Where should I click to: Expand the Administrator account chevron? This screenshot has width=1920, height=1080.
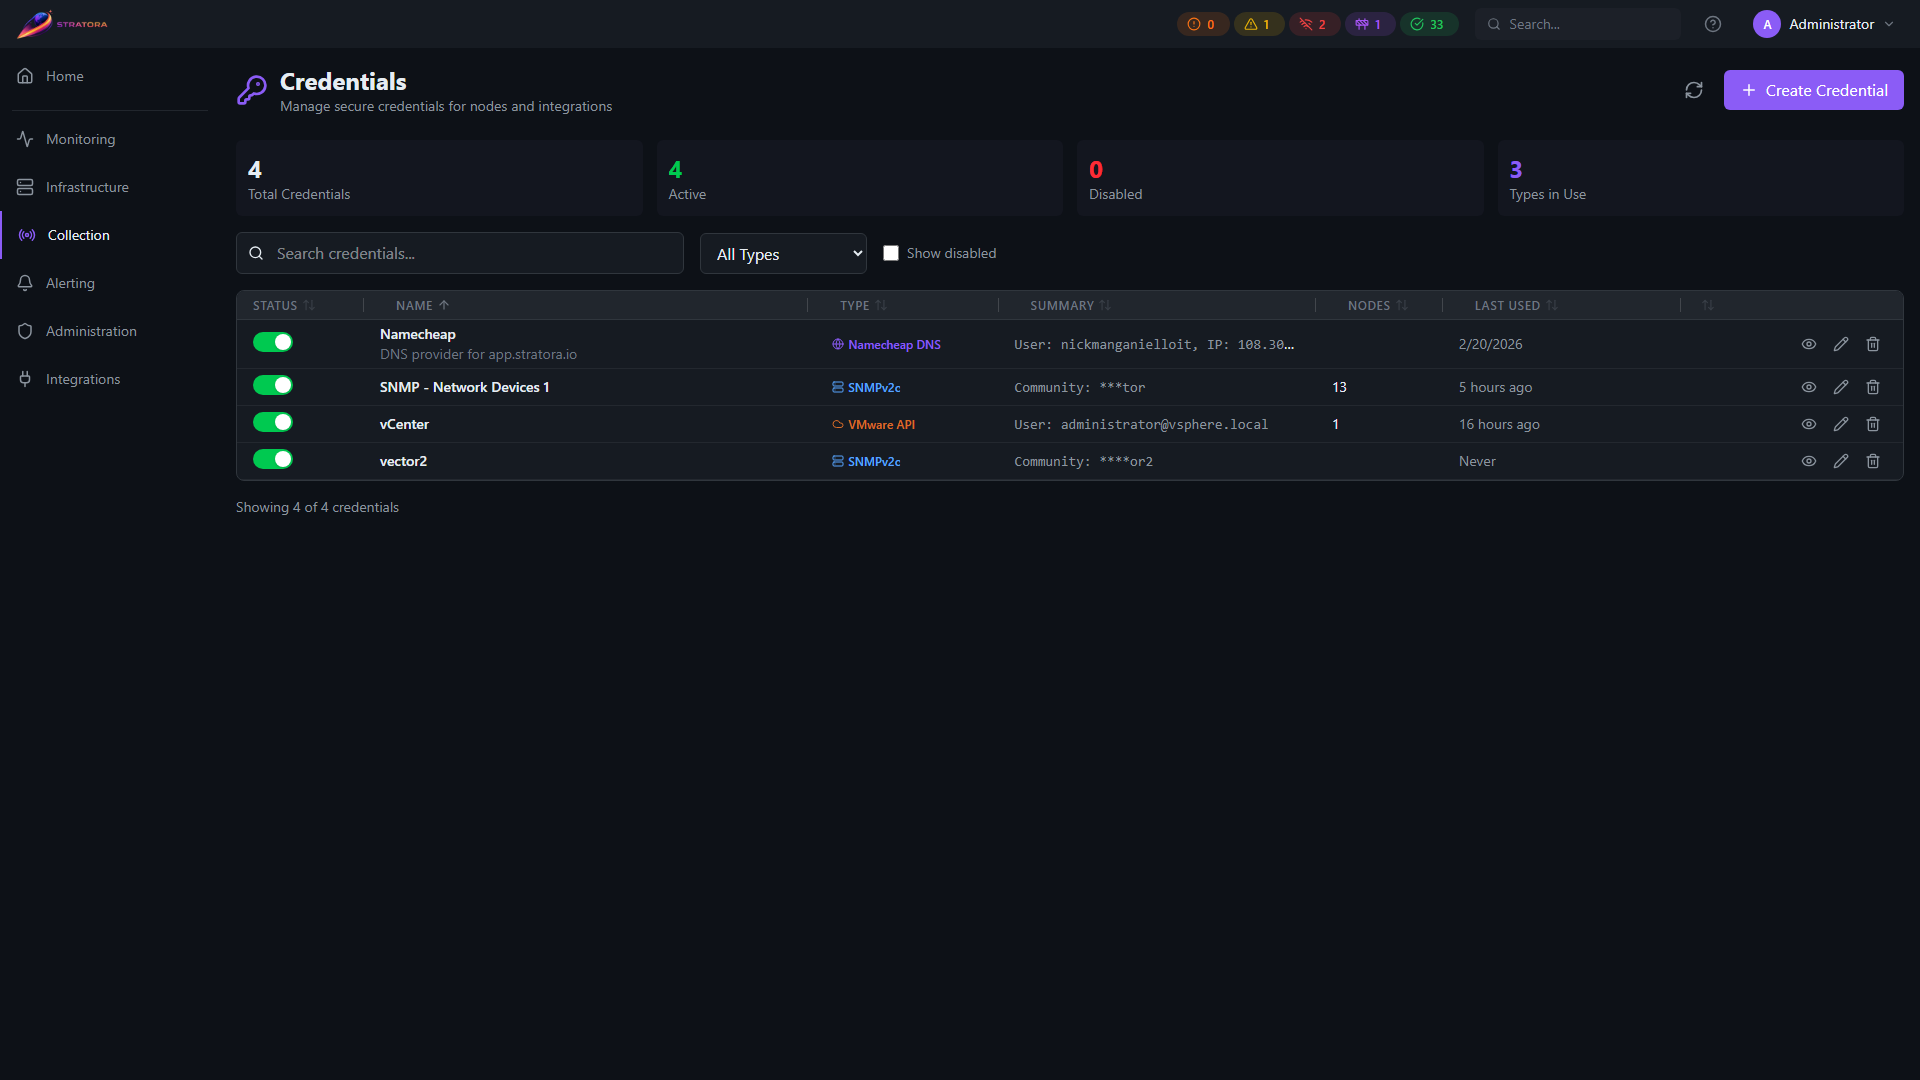tap(1889, 24)
